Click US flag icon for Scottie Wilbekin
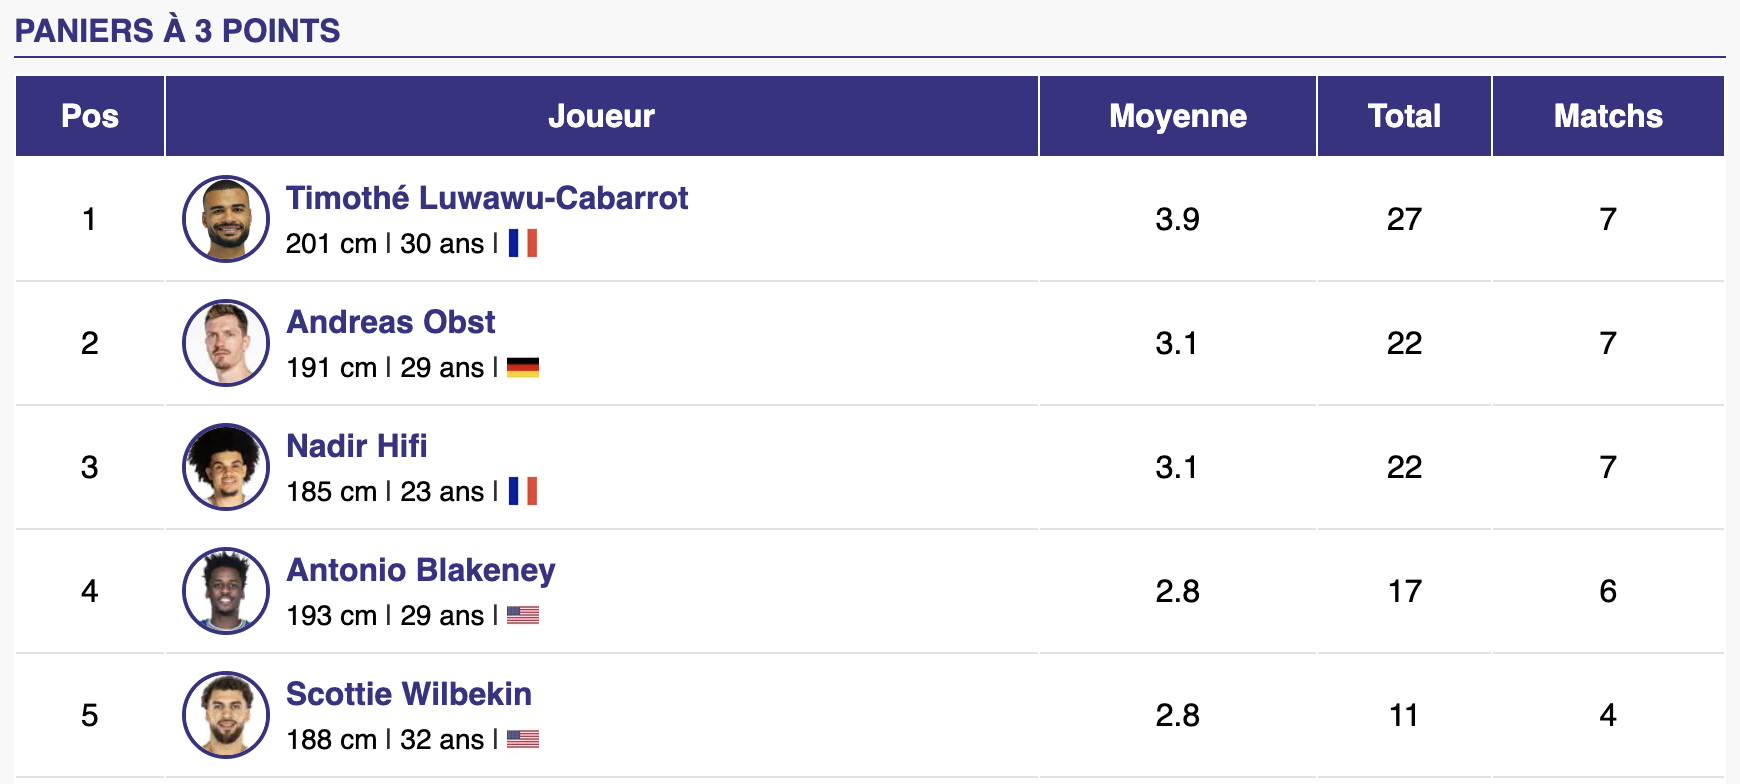Image resolution: width=1740 pixels, height=784 pixels. point(522,739)
